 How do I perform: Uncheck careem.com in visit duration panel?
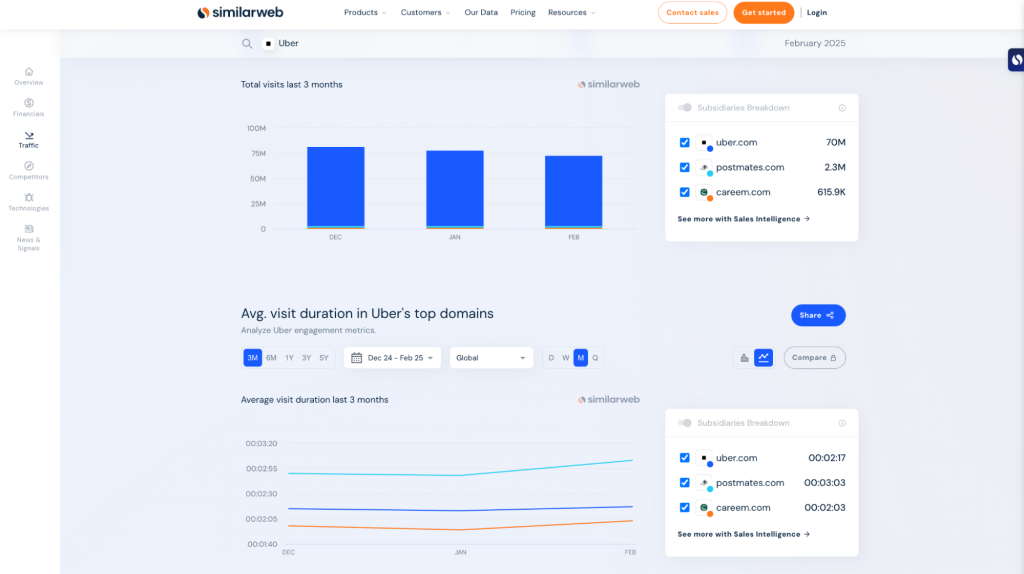(684, 507)
